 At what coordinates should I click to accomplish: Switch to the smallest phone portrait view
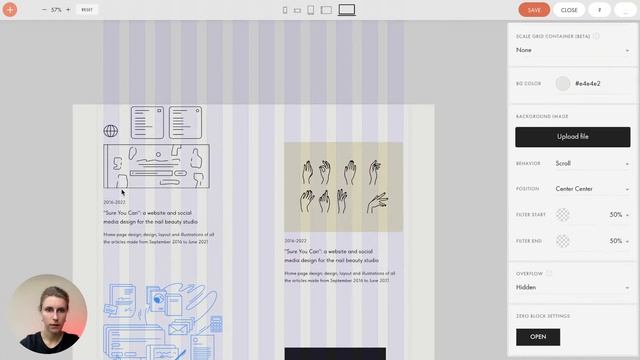click(x=285, y=10)
